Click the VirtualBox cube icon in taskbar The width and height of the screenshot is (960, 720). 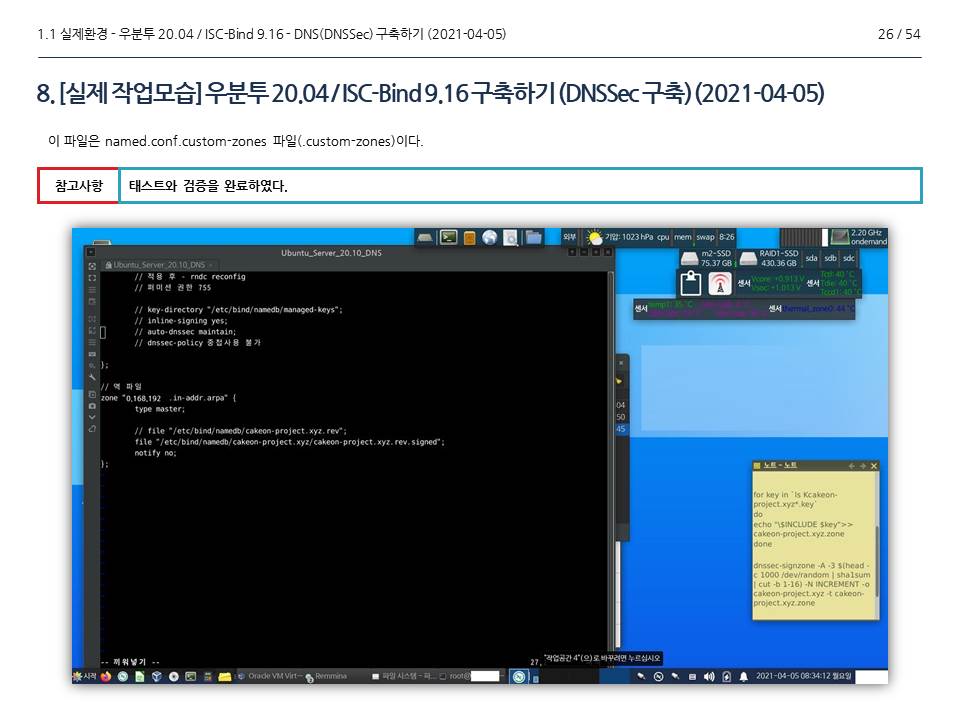157,677
